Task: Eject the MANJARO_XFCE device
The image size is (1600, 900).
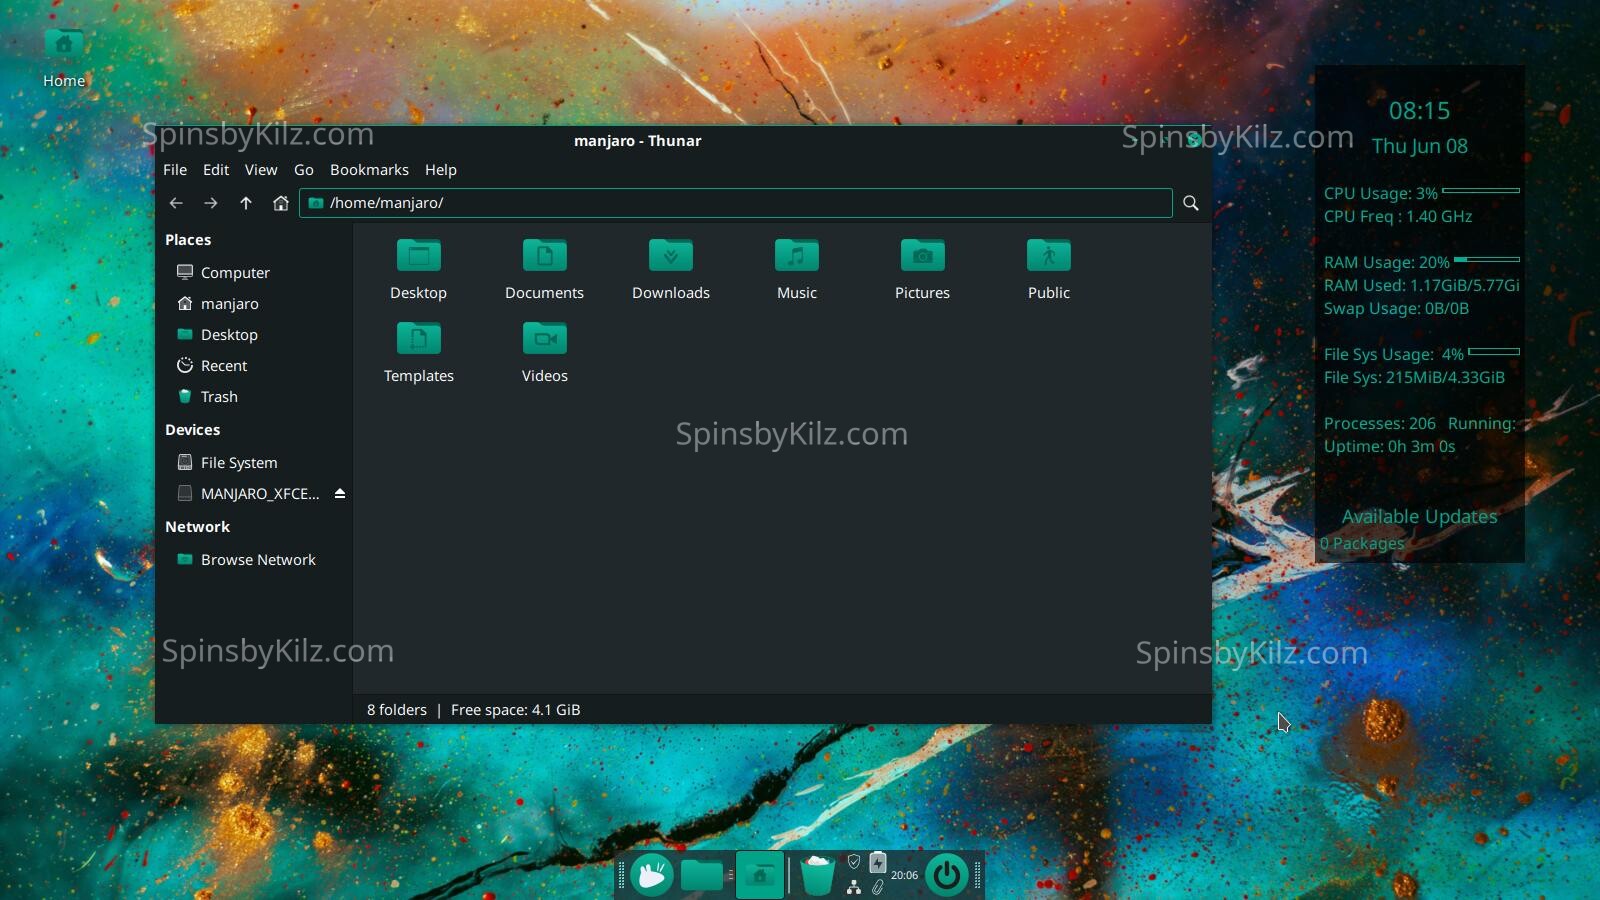Action: [x=340, y=494]
